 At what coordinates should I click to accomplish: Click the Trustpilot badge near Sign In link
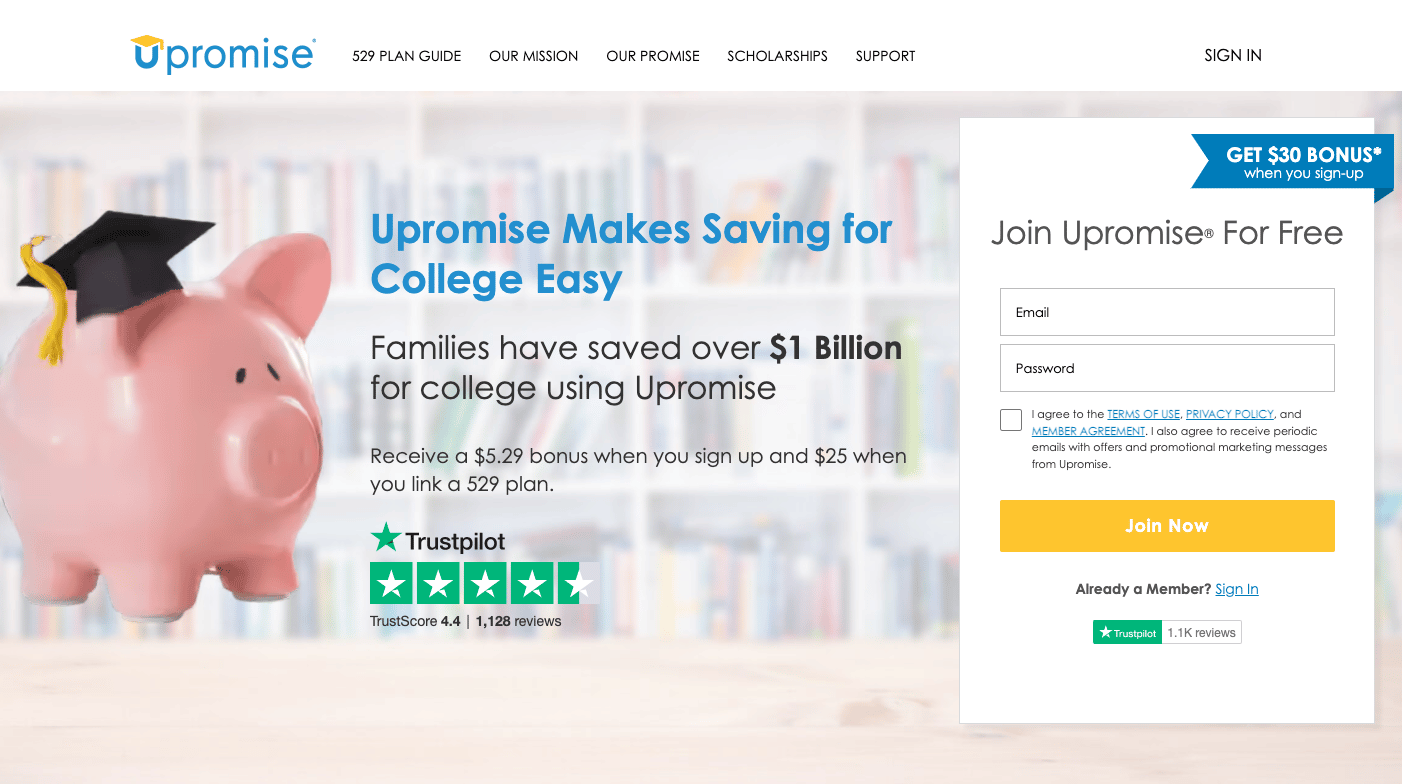[x=1166, y=631]
